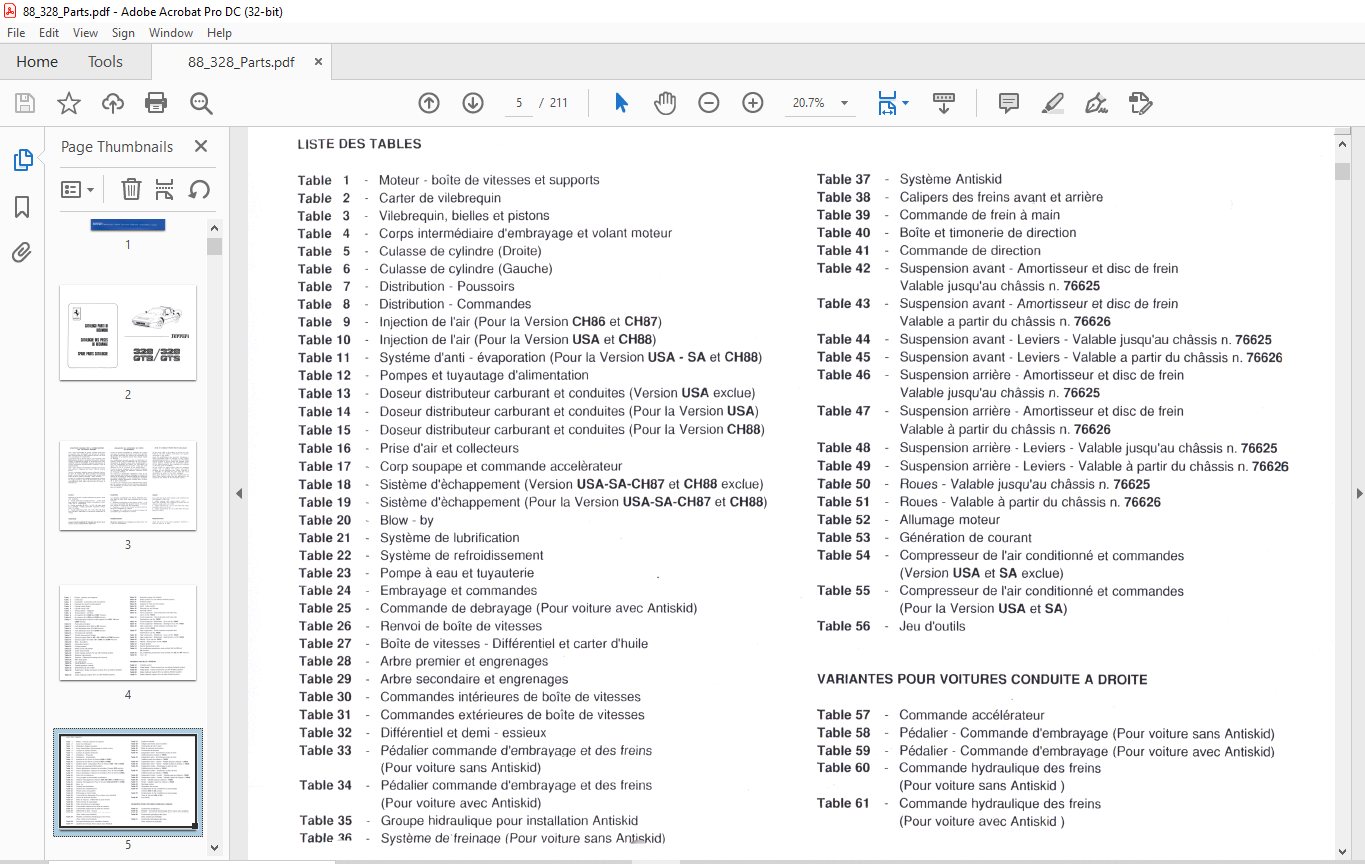This screenshot has height=864, width=1365.
Task: Add bookmark star icon in toolbar
Action: 69,103
